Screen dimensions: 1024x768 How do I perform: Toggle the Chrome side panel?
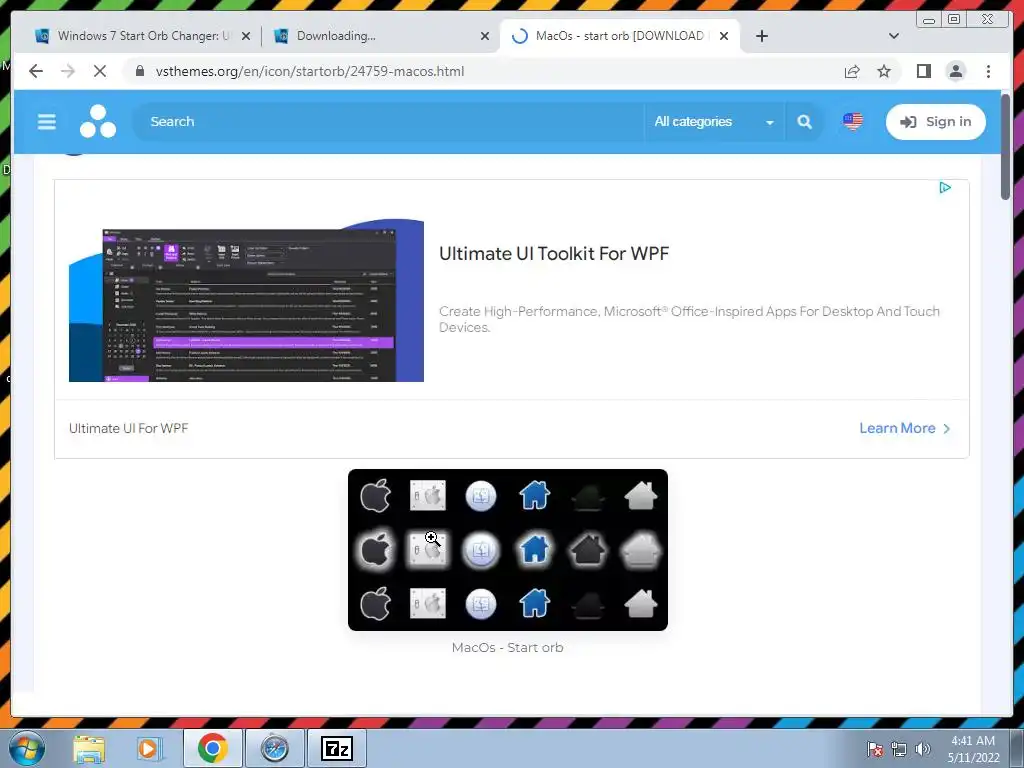coord(923,71)
